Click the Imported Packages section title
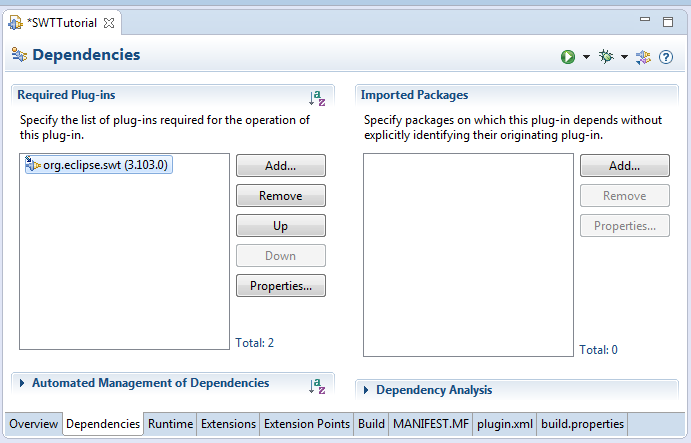This screenshot has width=691, height=443. (414, 95)
